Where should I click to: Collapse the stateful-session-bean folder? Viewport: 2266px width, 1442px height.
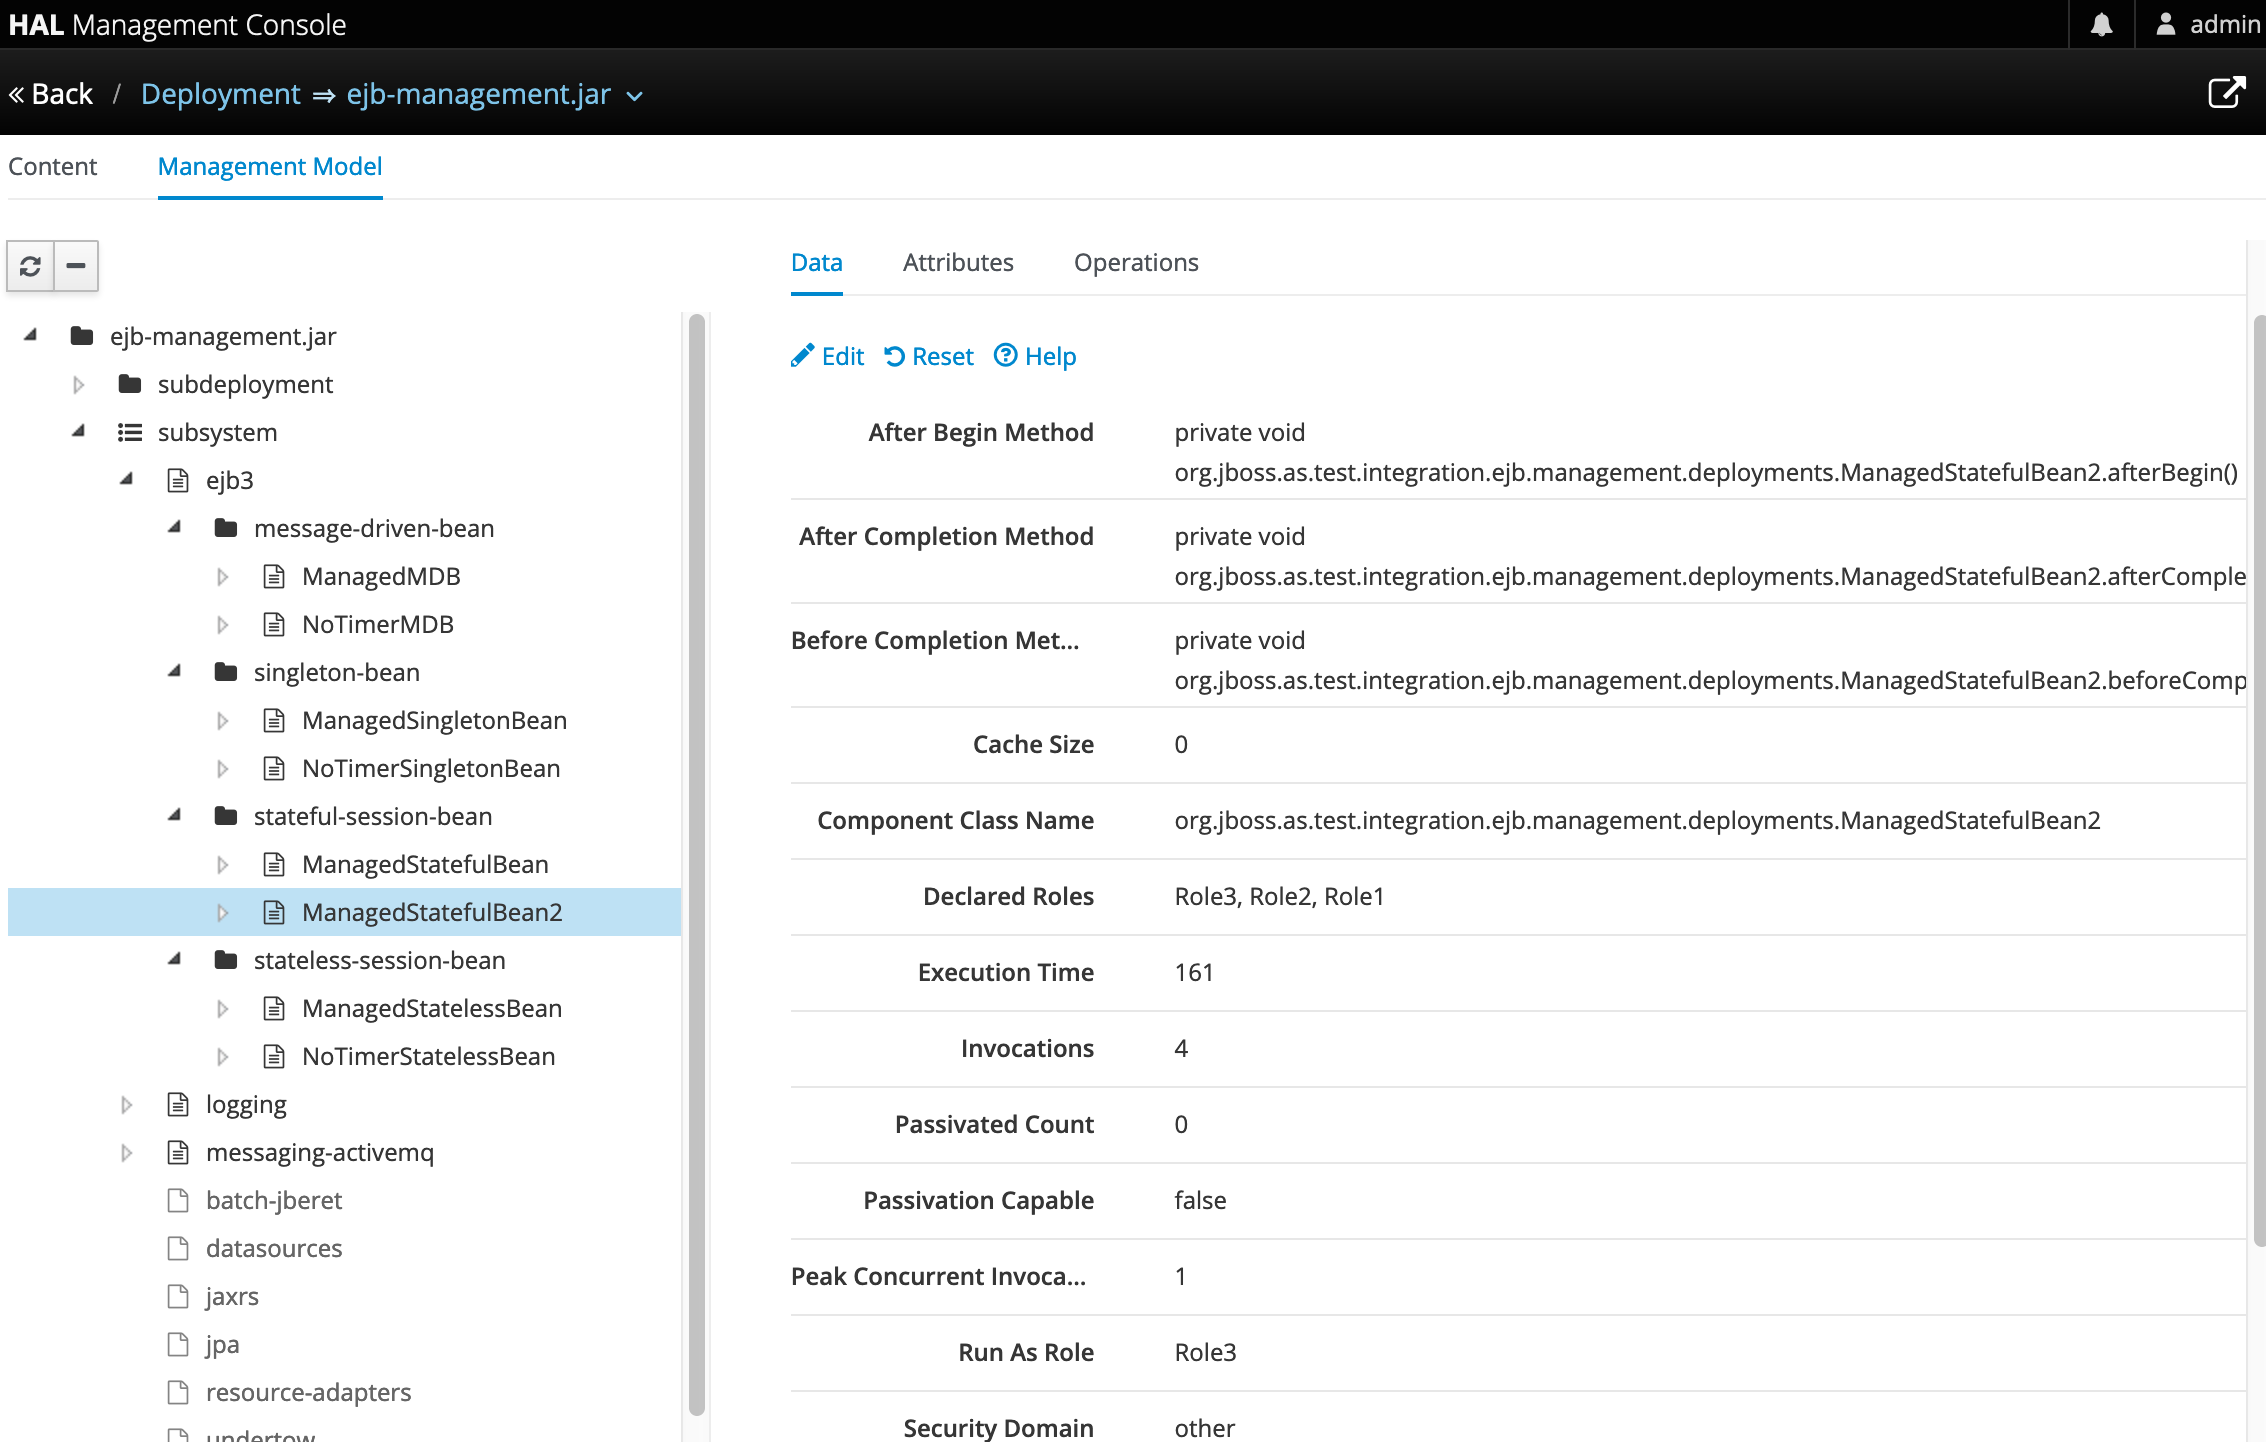point(175,816)
